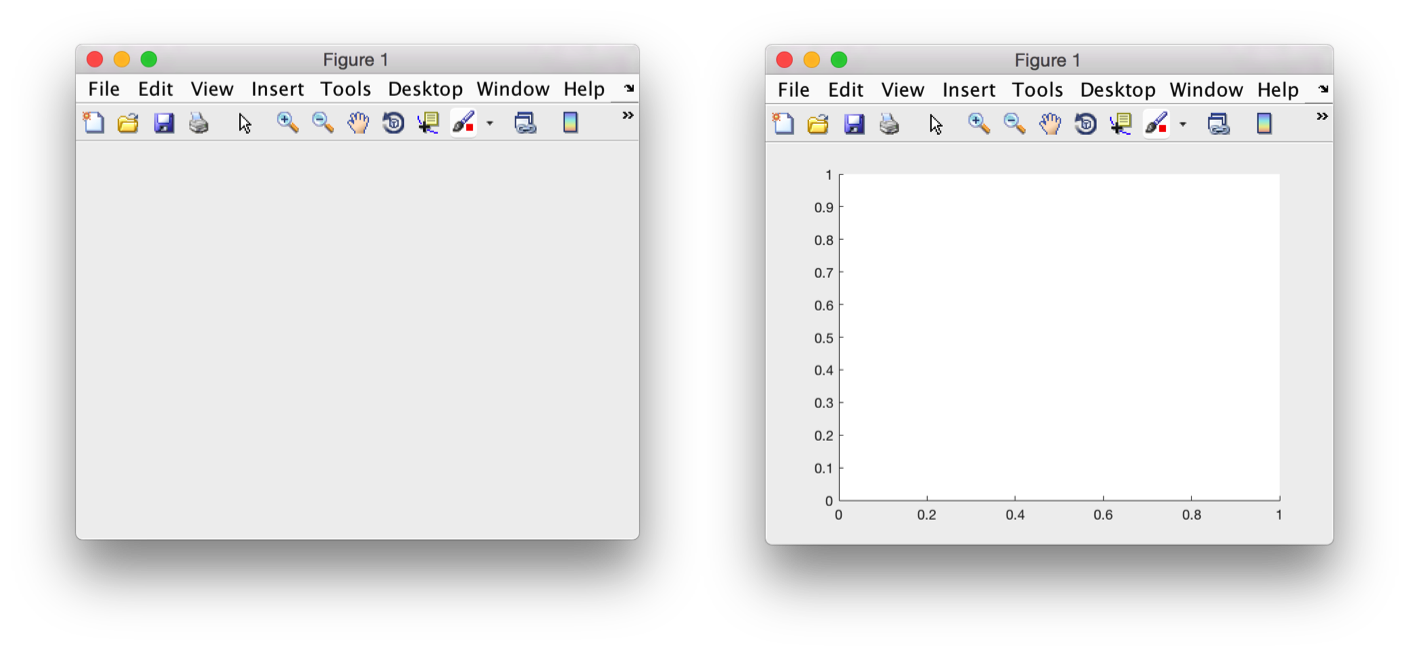Open Window menu in right window
The width and height of the screenshot is (1410, 654).
coord(1206,90)
